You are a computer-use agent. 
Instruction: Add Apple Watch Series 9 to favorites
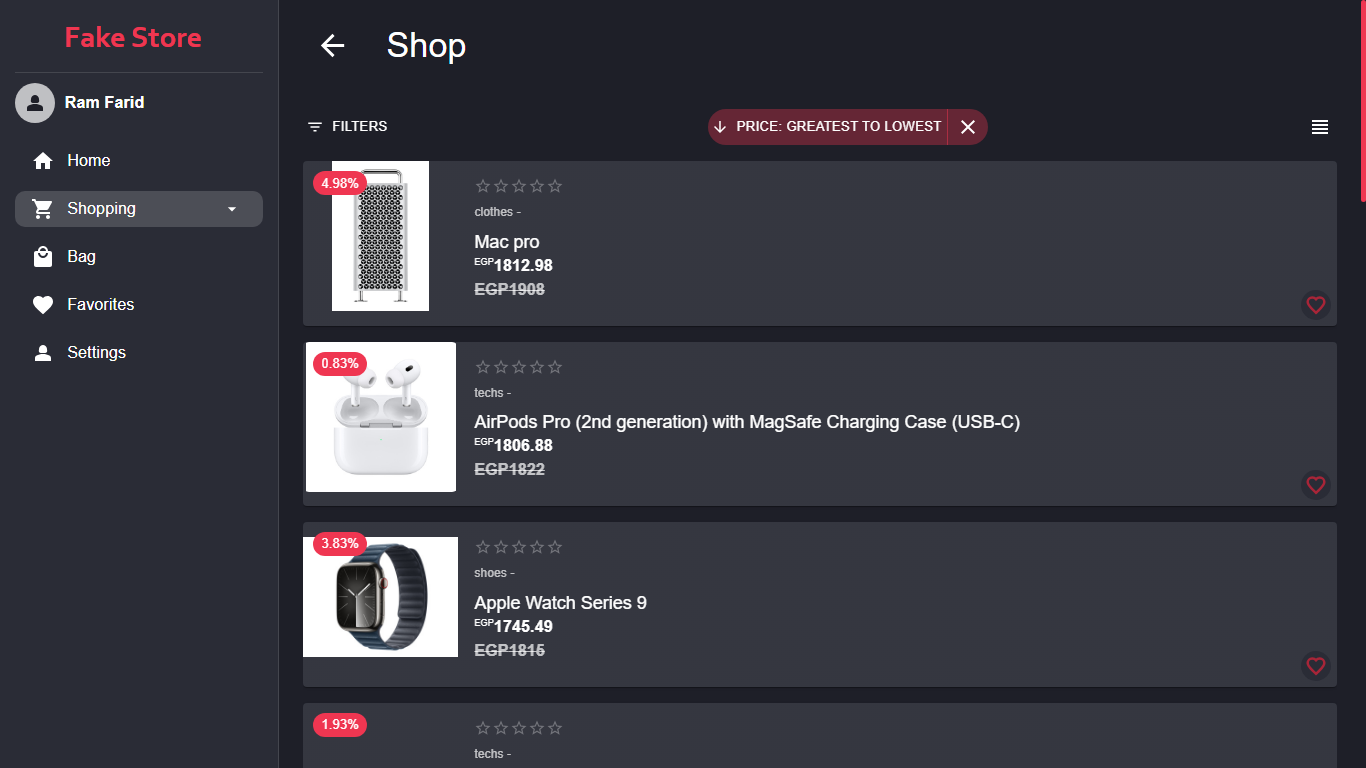(x=1315, y=665)
